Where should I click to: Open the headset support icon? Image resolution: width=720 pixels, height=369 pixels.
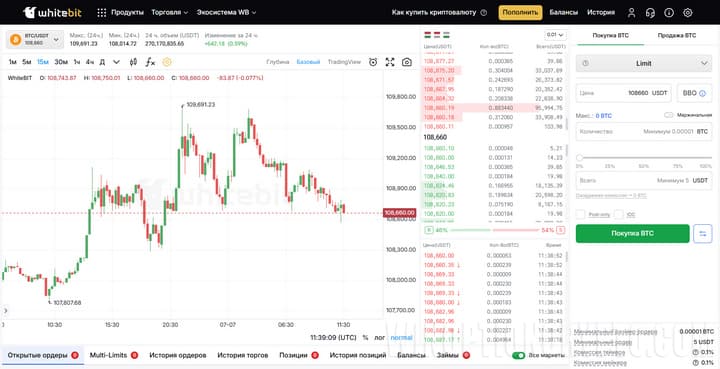pyautogui.click(x=650, y=12)
